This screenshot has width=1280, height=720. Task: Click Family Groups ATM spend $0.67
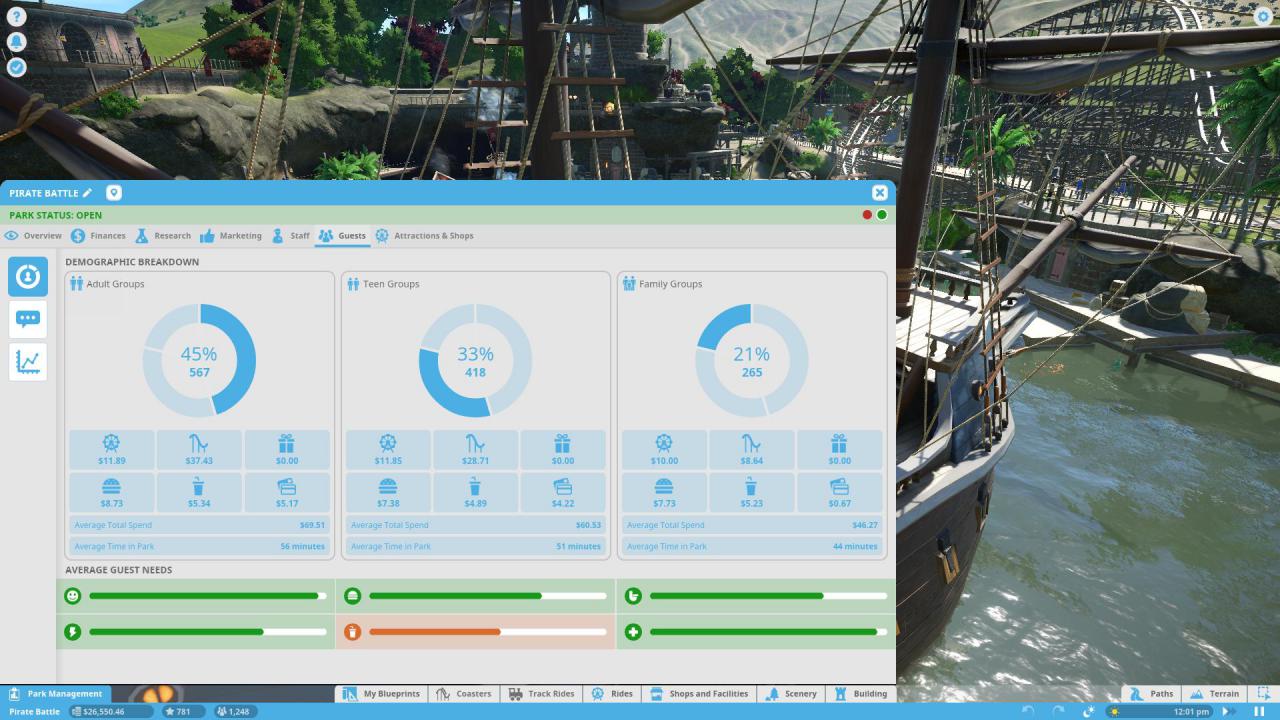click(839, 492)
